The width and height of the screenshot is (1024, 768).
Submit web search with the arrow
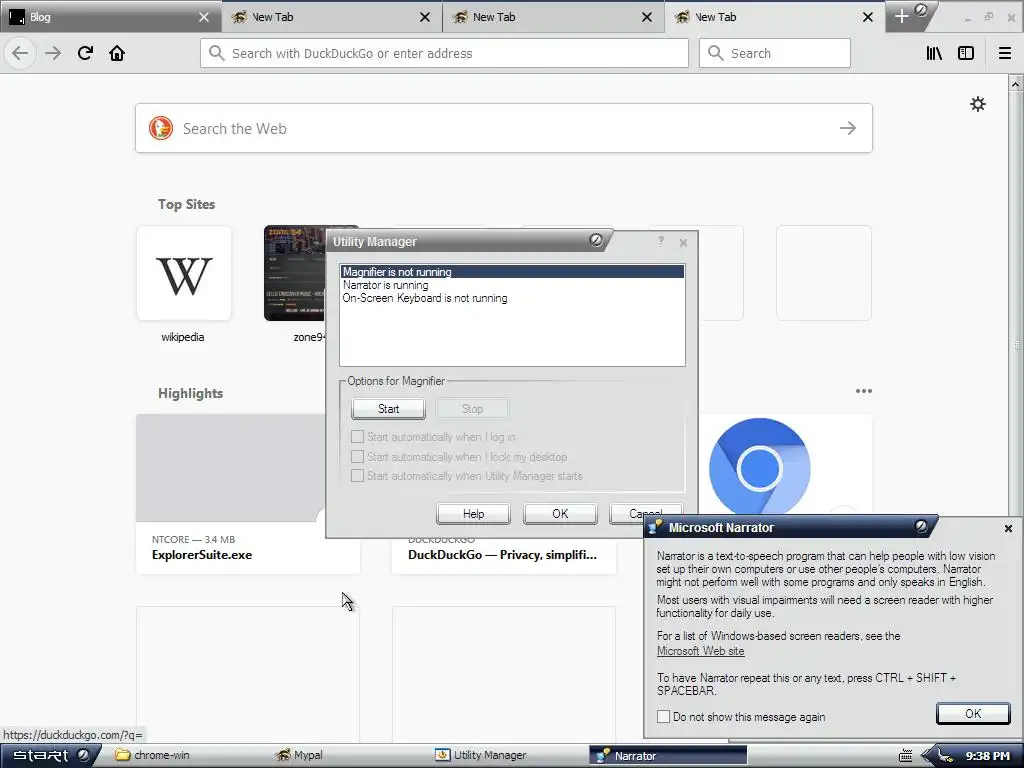tap(848, 128)
